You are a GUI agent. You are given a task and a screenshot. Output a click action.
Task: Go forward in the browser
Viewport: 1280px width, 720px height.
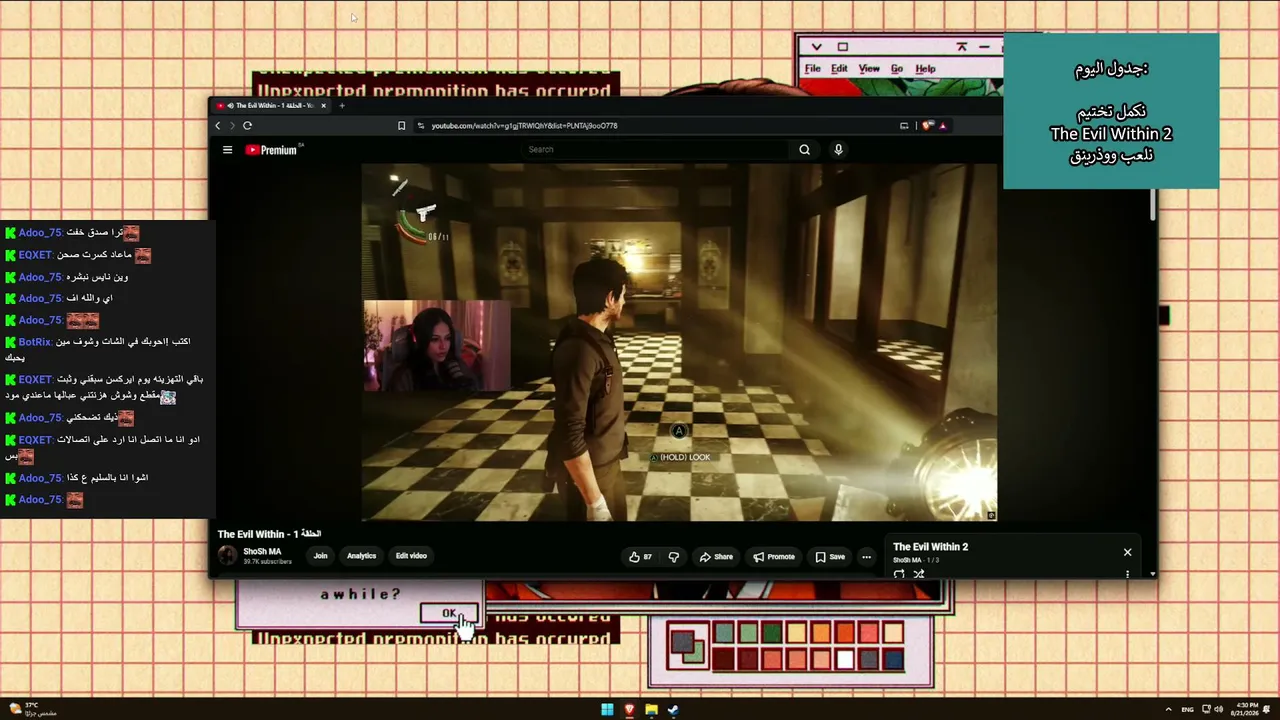[232, 126]
